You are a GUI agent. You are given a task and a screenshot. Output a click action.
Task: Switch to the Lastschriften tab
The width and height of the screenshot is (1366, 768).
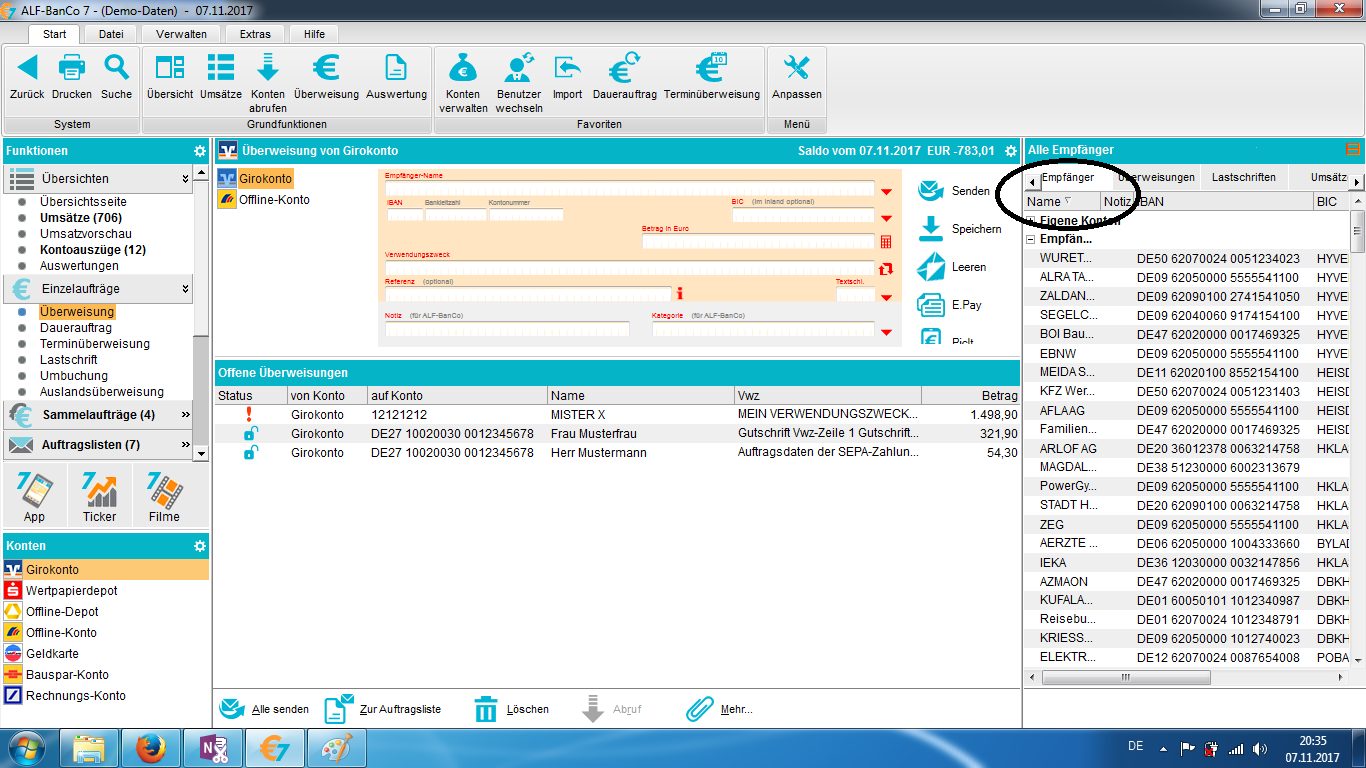coord(1244,178)
